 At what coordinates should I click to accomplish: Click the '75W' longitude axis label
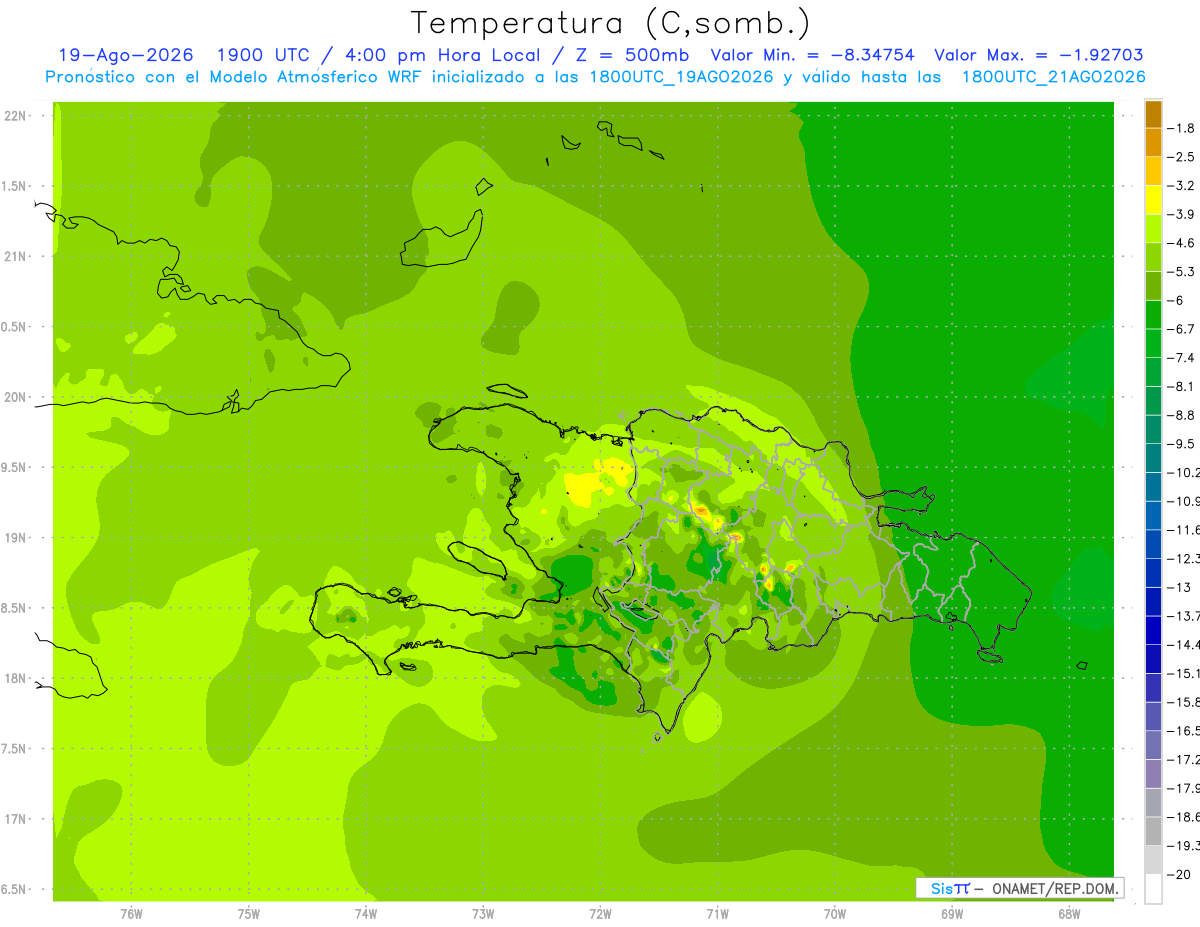point(248,913)
